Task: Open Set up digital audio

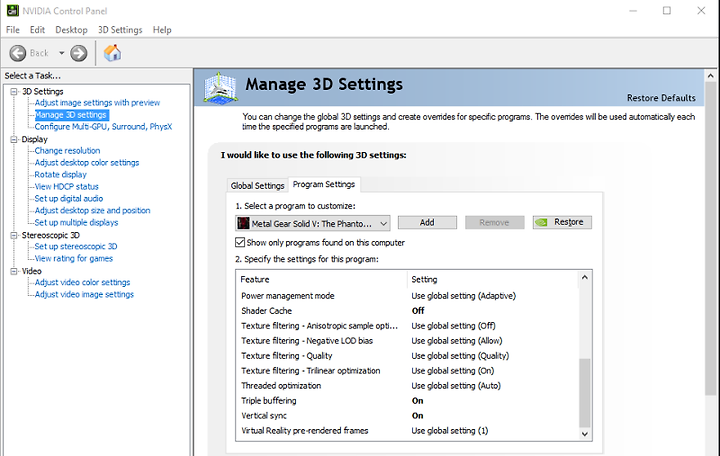Action: point(69,198)
